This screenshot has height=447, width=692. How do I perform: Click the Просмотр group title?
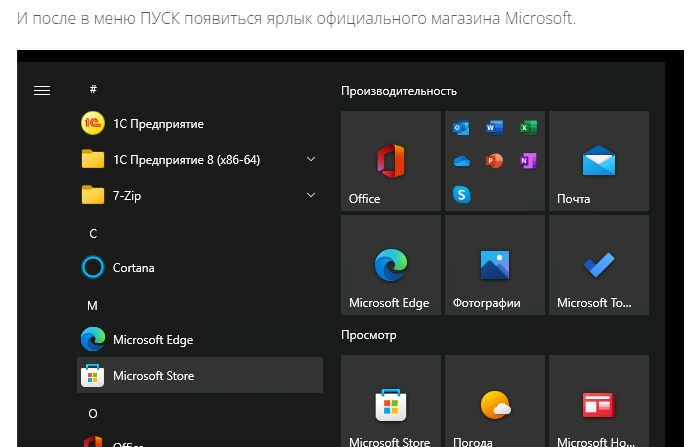369,335
